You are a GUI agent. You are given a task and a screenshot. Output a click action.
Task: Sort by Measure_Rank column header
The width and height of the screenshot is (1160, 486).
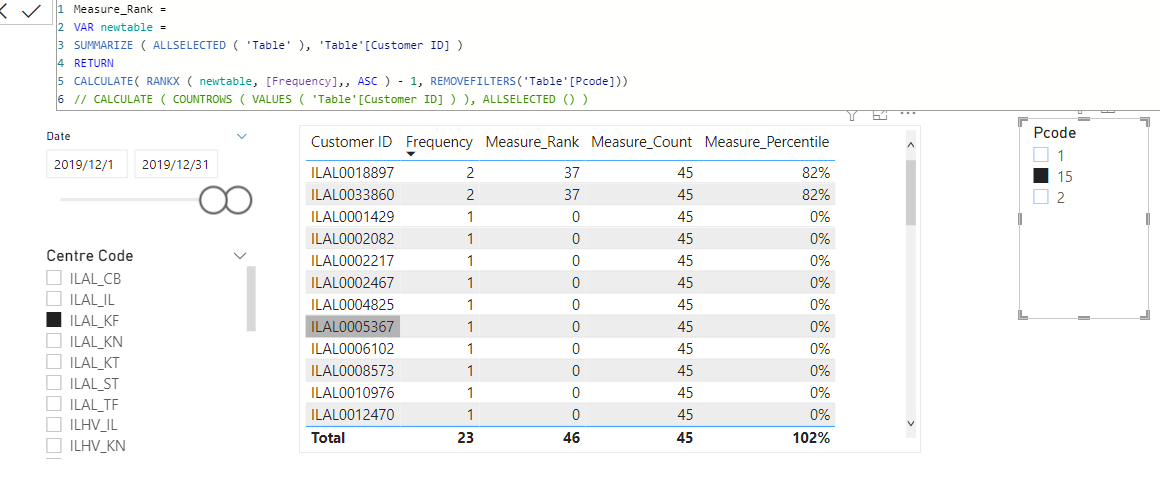[x=532, y=142]
